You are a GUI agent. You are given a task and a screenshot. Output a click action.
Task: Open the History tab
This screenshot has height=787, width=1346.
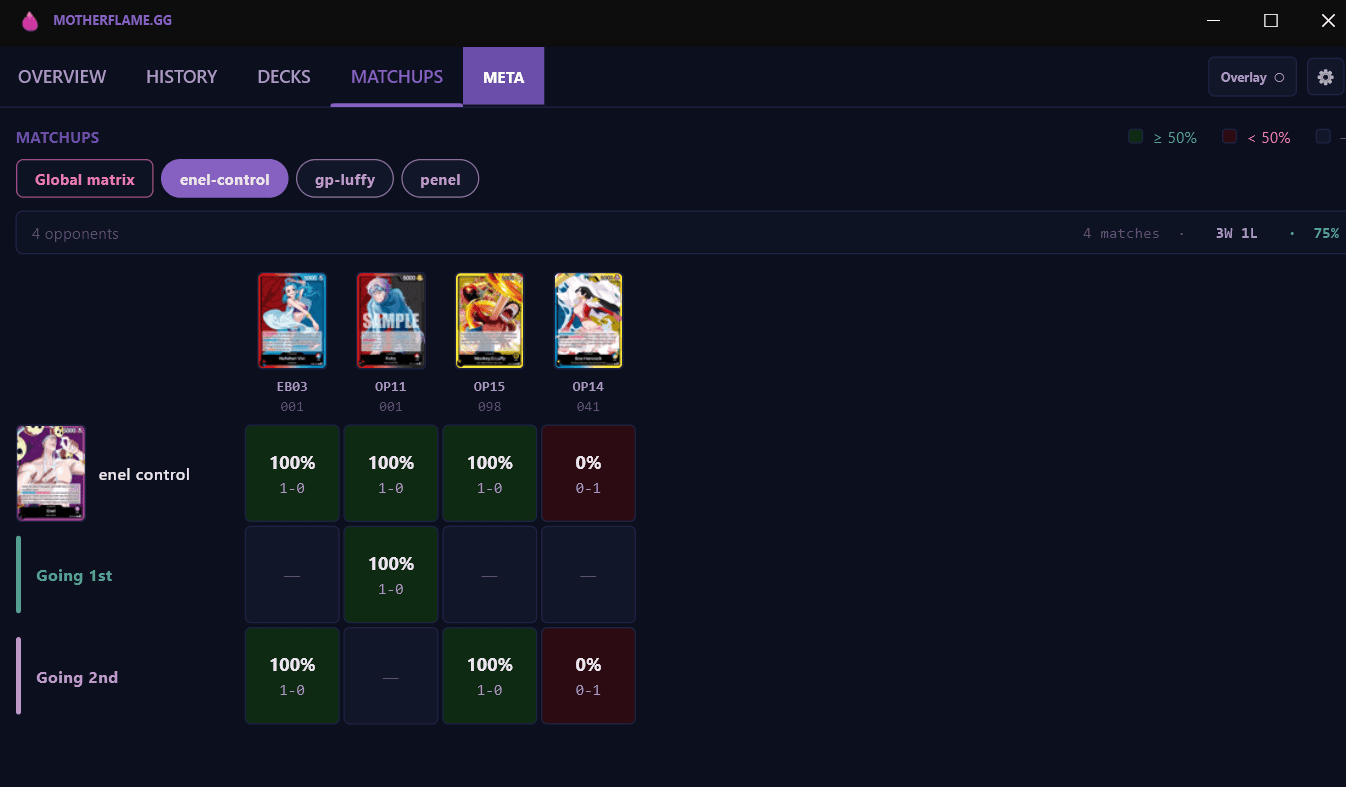(181, 77)
